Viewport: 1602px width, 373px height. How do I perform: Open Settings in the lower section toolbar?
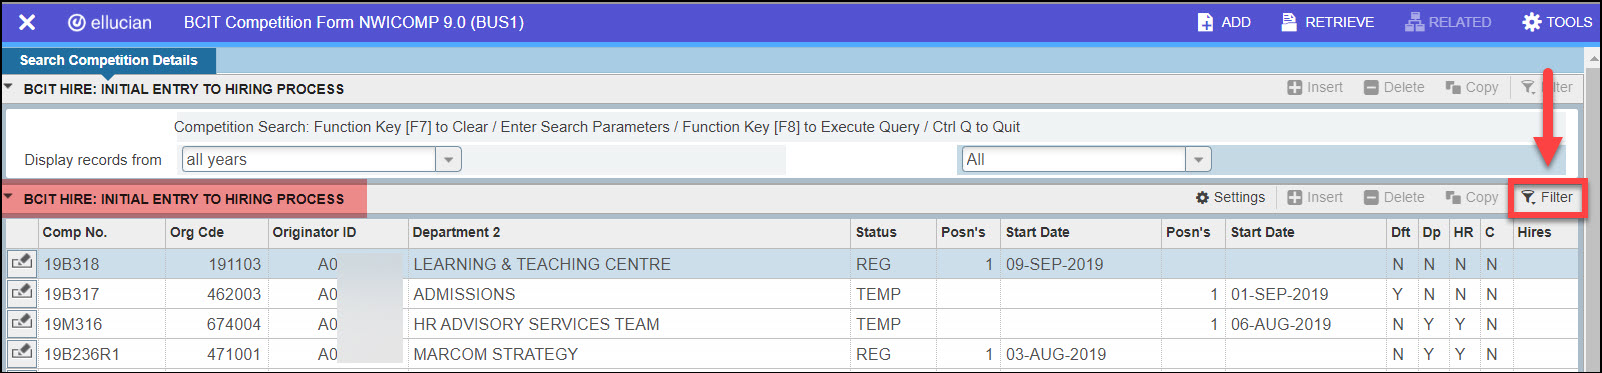point(1230,198)
